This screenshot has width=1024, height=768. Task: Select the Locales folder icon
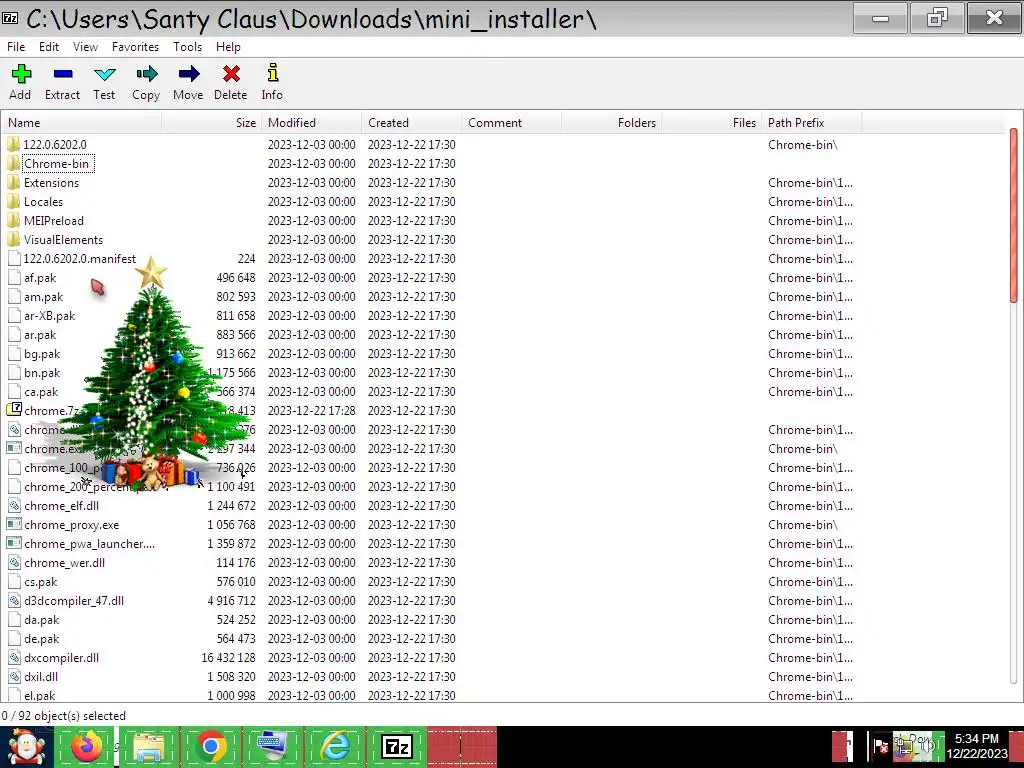[x=14, y=201]
